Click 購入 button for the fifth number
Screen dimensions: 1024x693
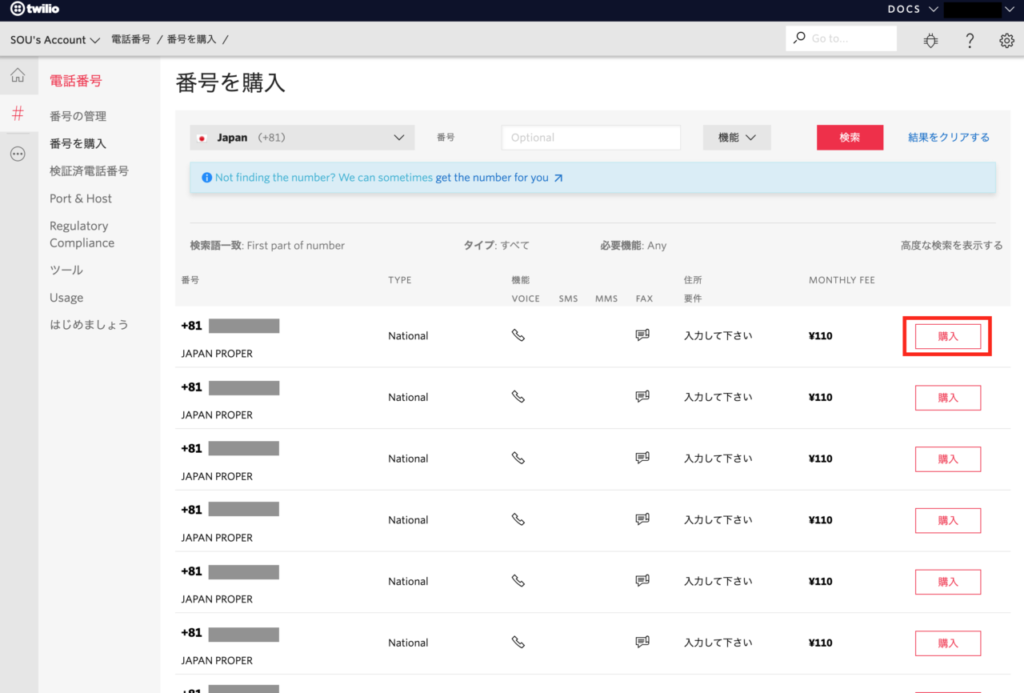click(948, 582)
